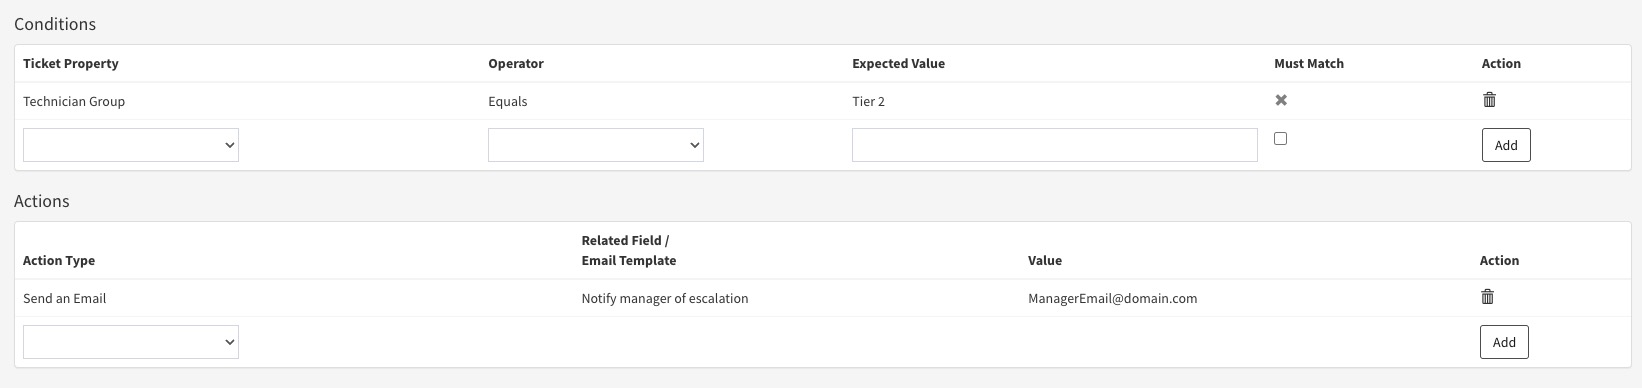This screenshot has height=388, width=1642.
Task: Delete the Technician Group condition via its trash icon
Action: (x=1489, y=99)
